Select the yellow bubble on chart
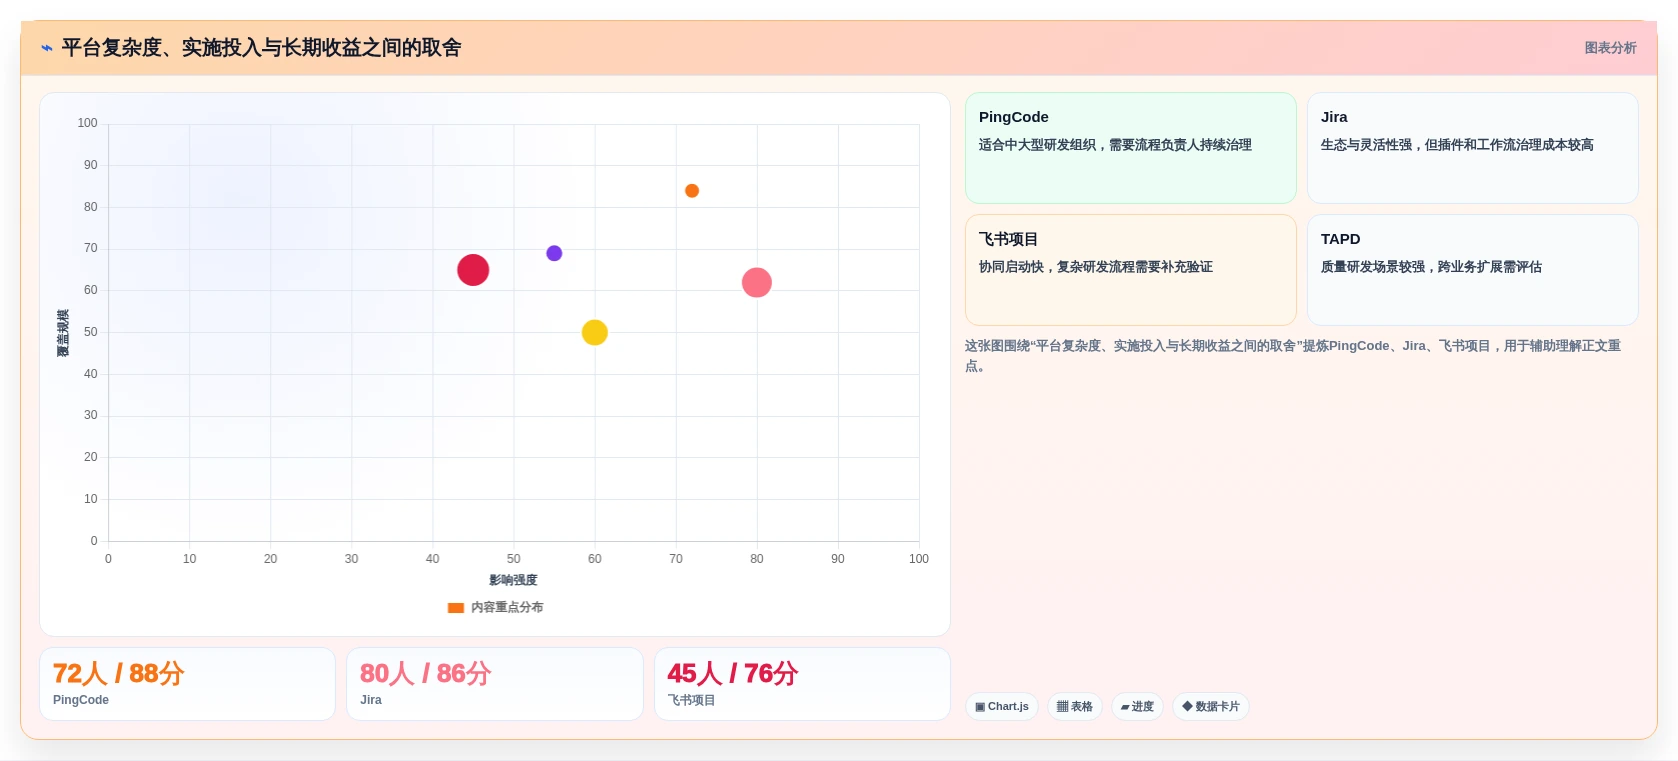 tap(595, 332)
